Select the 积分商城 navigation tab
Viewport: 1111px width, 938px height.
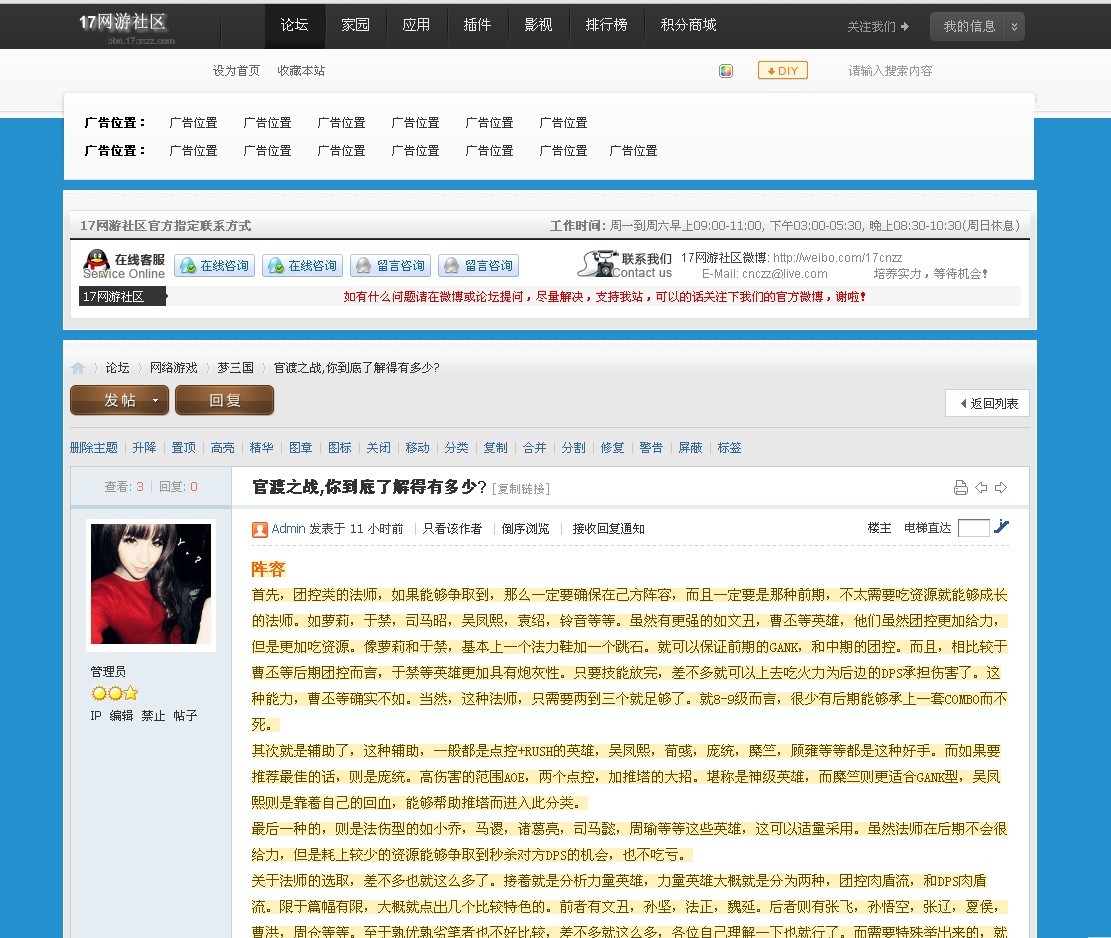click(x=689, y=26)
